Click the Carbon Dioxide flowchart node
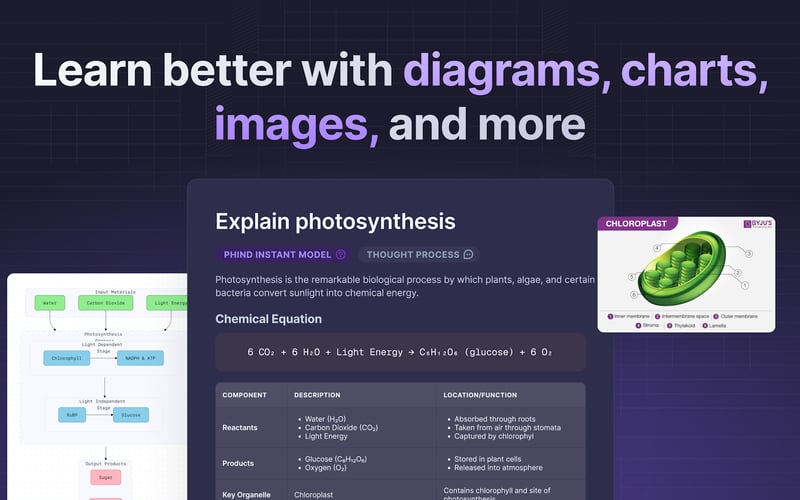This screenshot has width=800, height=500. pos(106,303)
